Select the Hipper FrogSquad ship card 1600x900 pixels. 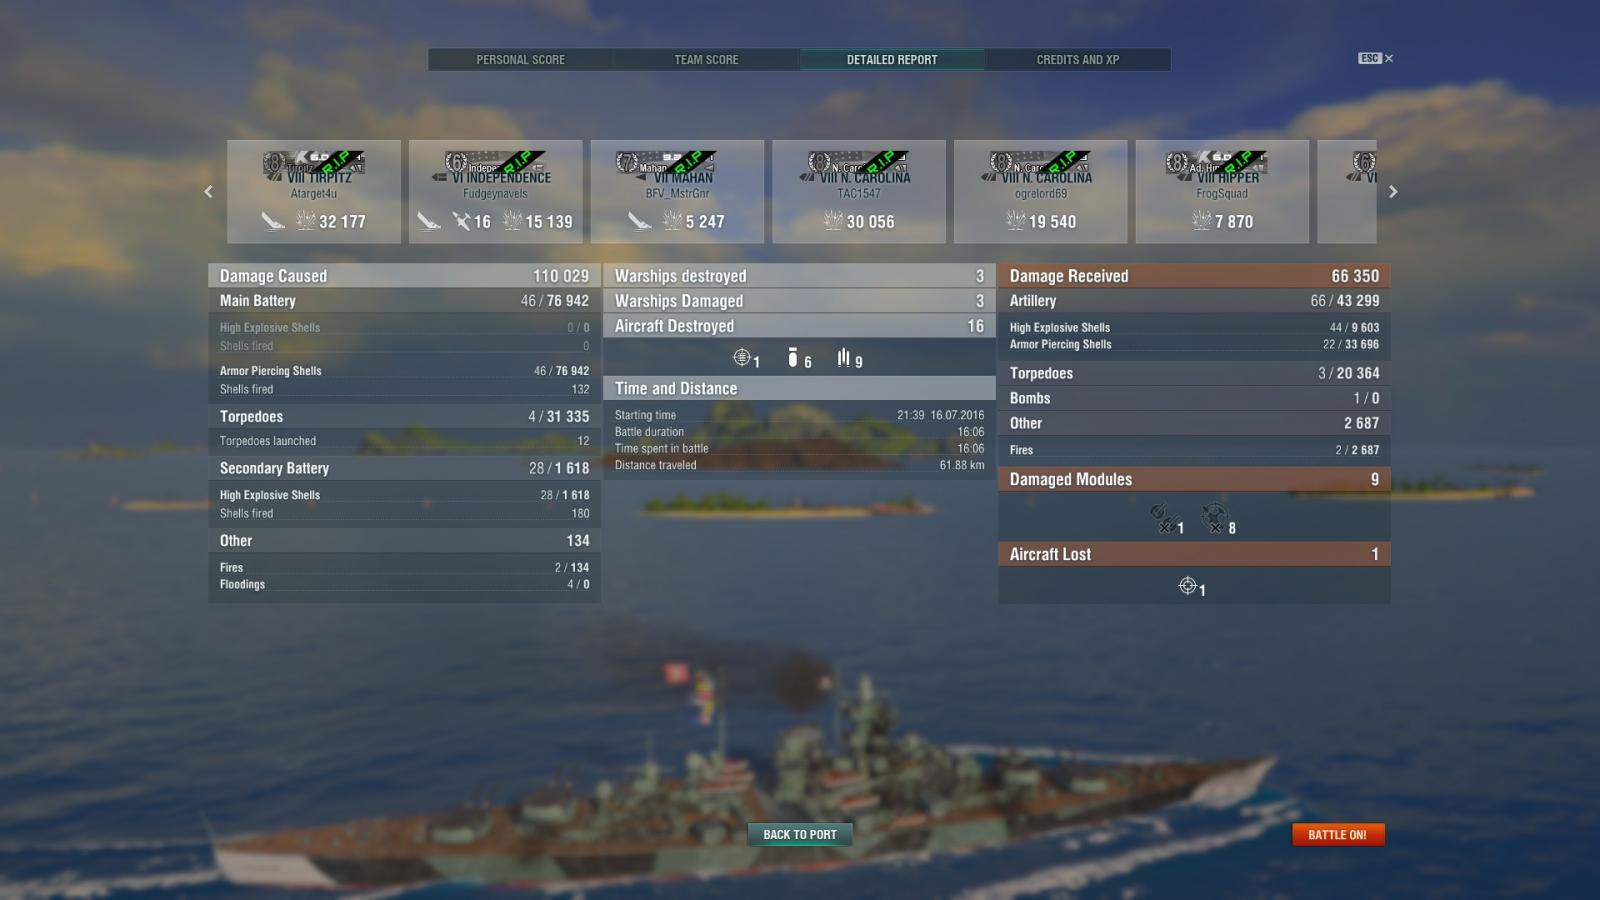[1222, 192]
